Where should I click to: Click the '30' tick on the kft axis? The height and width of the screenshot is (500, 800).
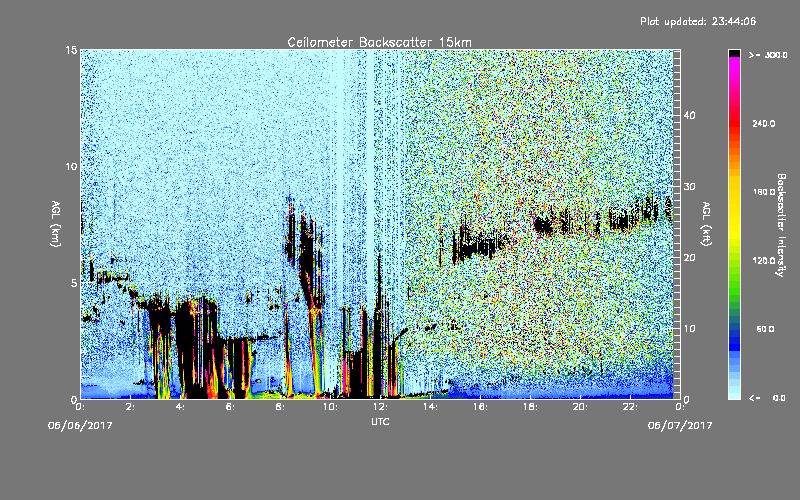[x=689, y=187]
